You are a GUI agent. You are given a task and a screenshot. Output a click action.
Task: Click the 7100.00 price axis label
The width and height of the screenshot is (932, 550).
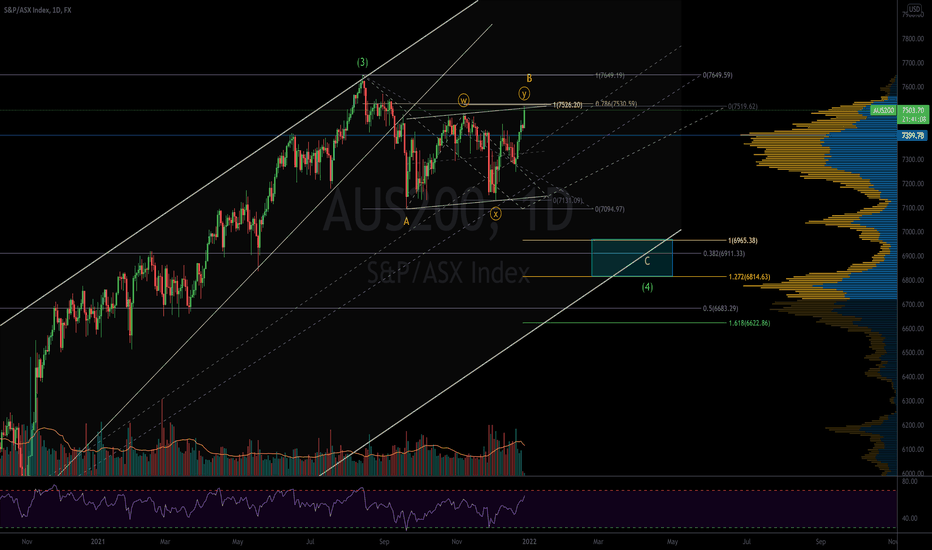[x=912, y=208]
